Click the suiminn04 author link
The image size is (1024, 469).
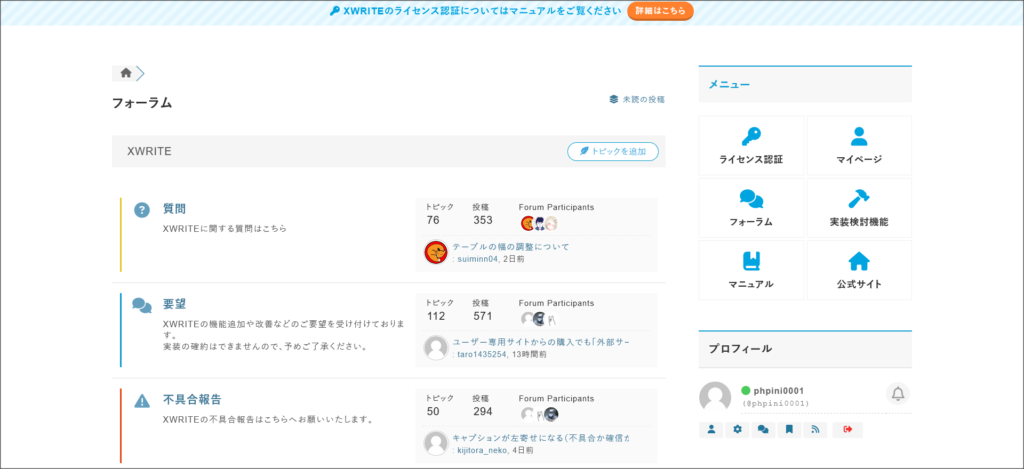[477, 259]
